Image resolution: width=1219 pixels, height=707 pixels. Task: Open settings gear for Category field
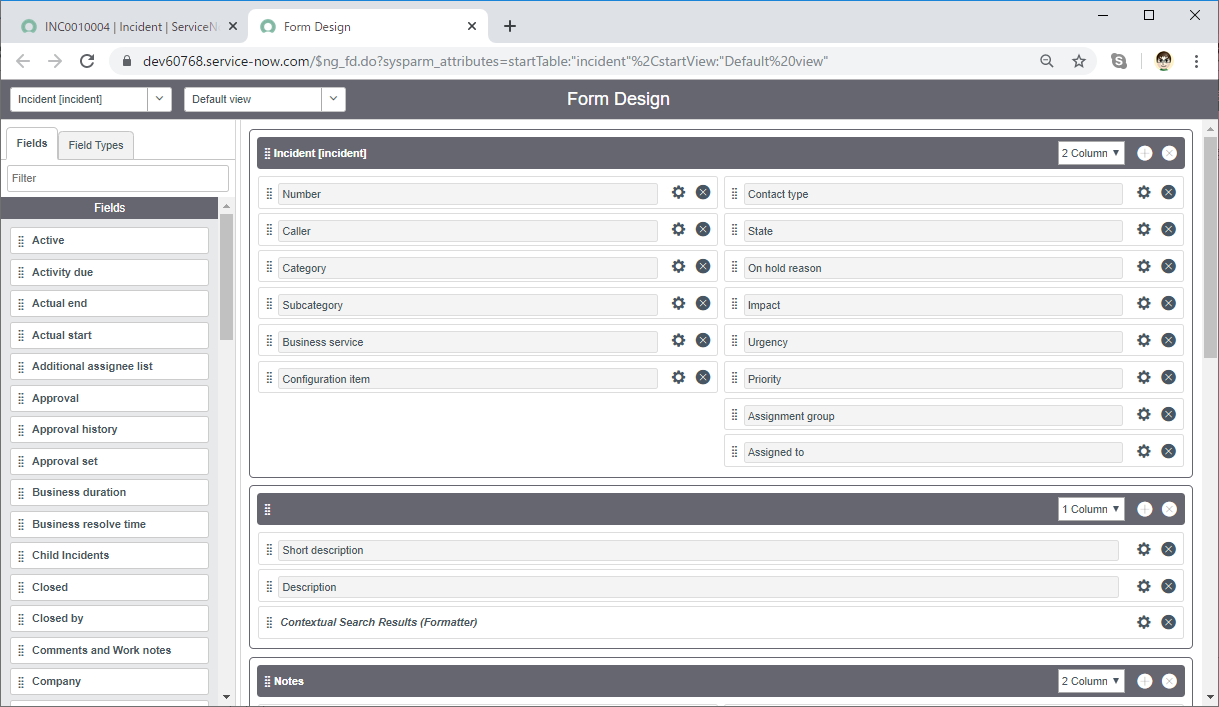point(679,267)
